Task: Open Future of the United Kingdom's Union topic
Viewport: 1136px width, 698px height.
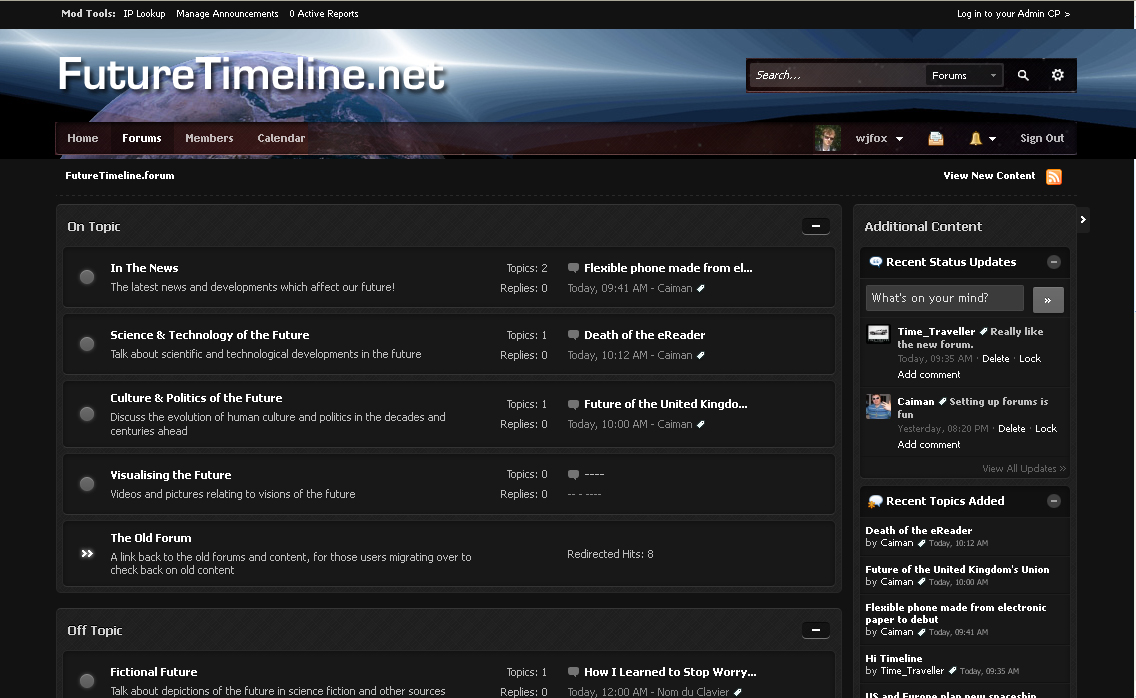Action: [x=957, y=570]
